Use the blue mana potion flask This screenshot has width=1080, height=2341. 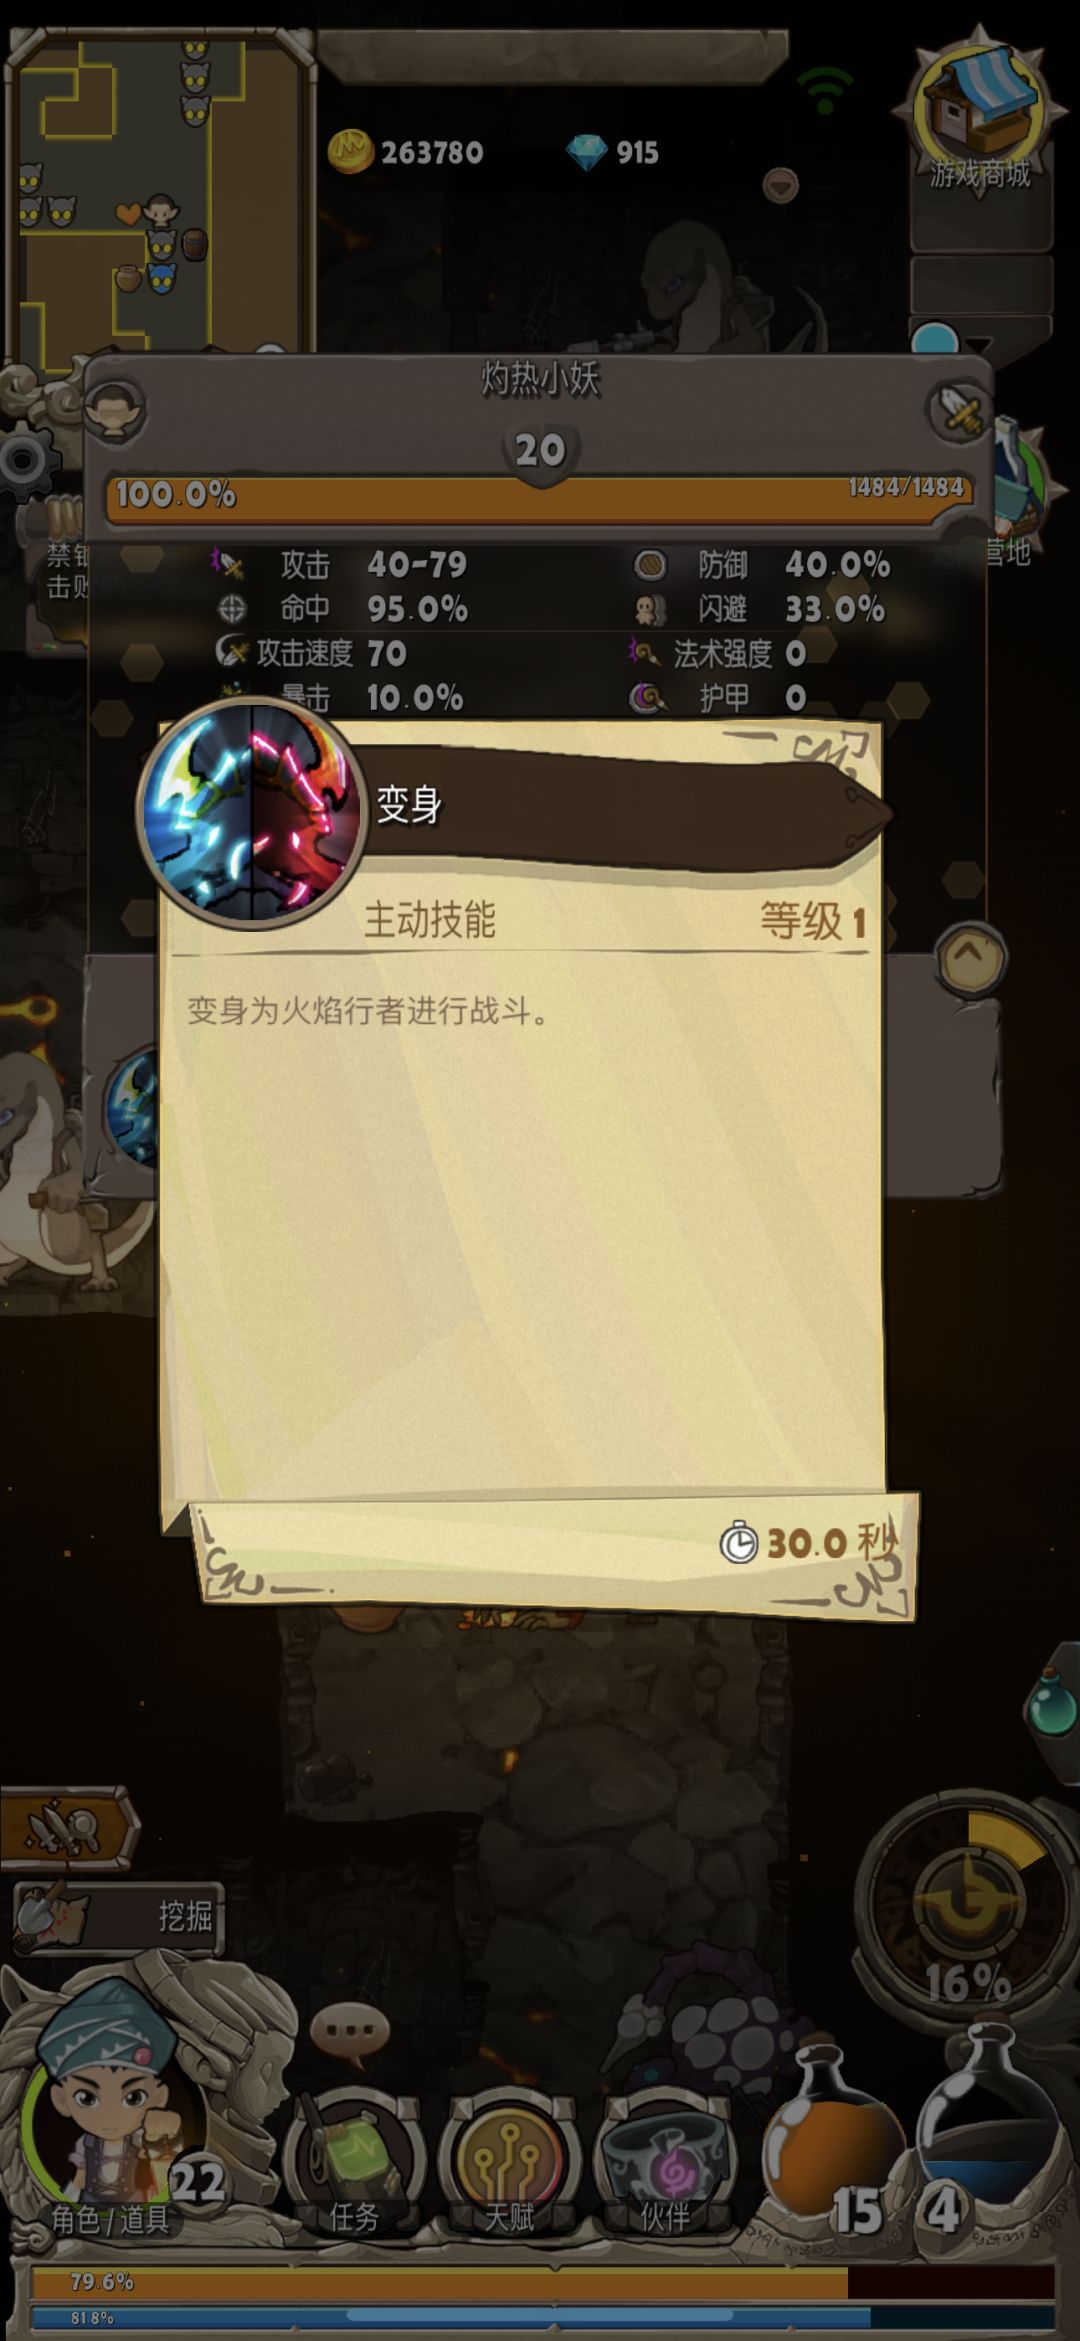coord(986,2130)
